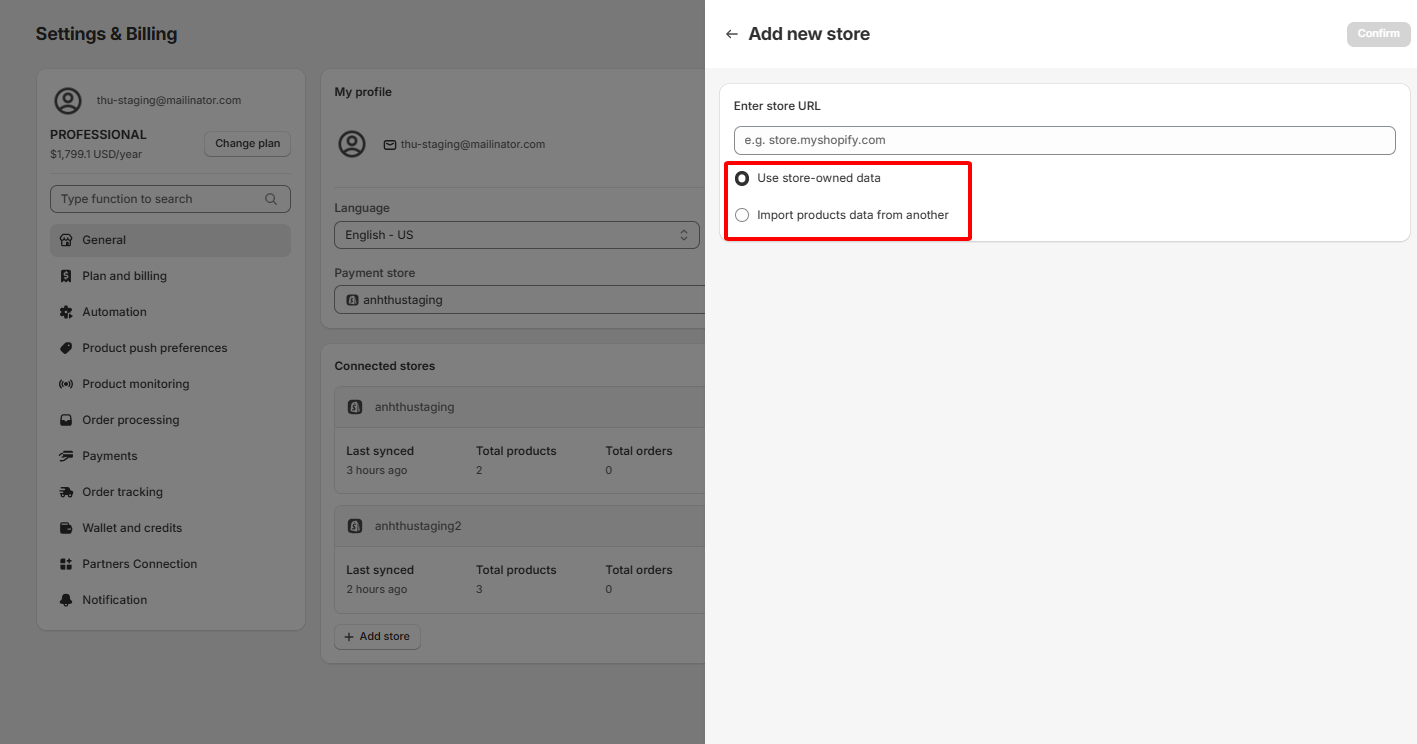Click the Notification bell icon
The image size is (1417, 744).
pos(66,600)
